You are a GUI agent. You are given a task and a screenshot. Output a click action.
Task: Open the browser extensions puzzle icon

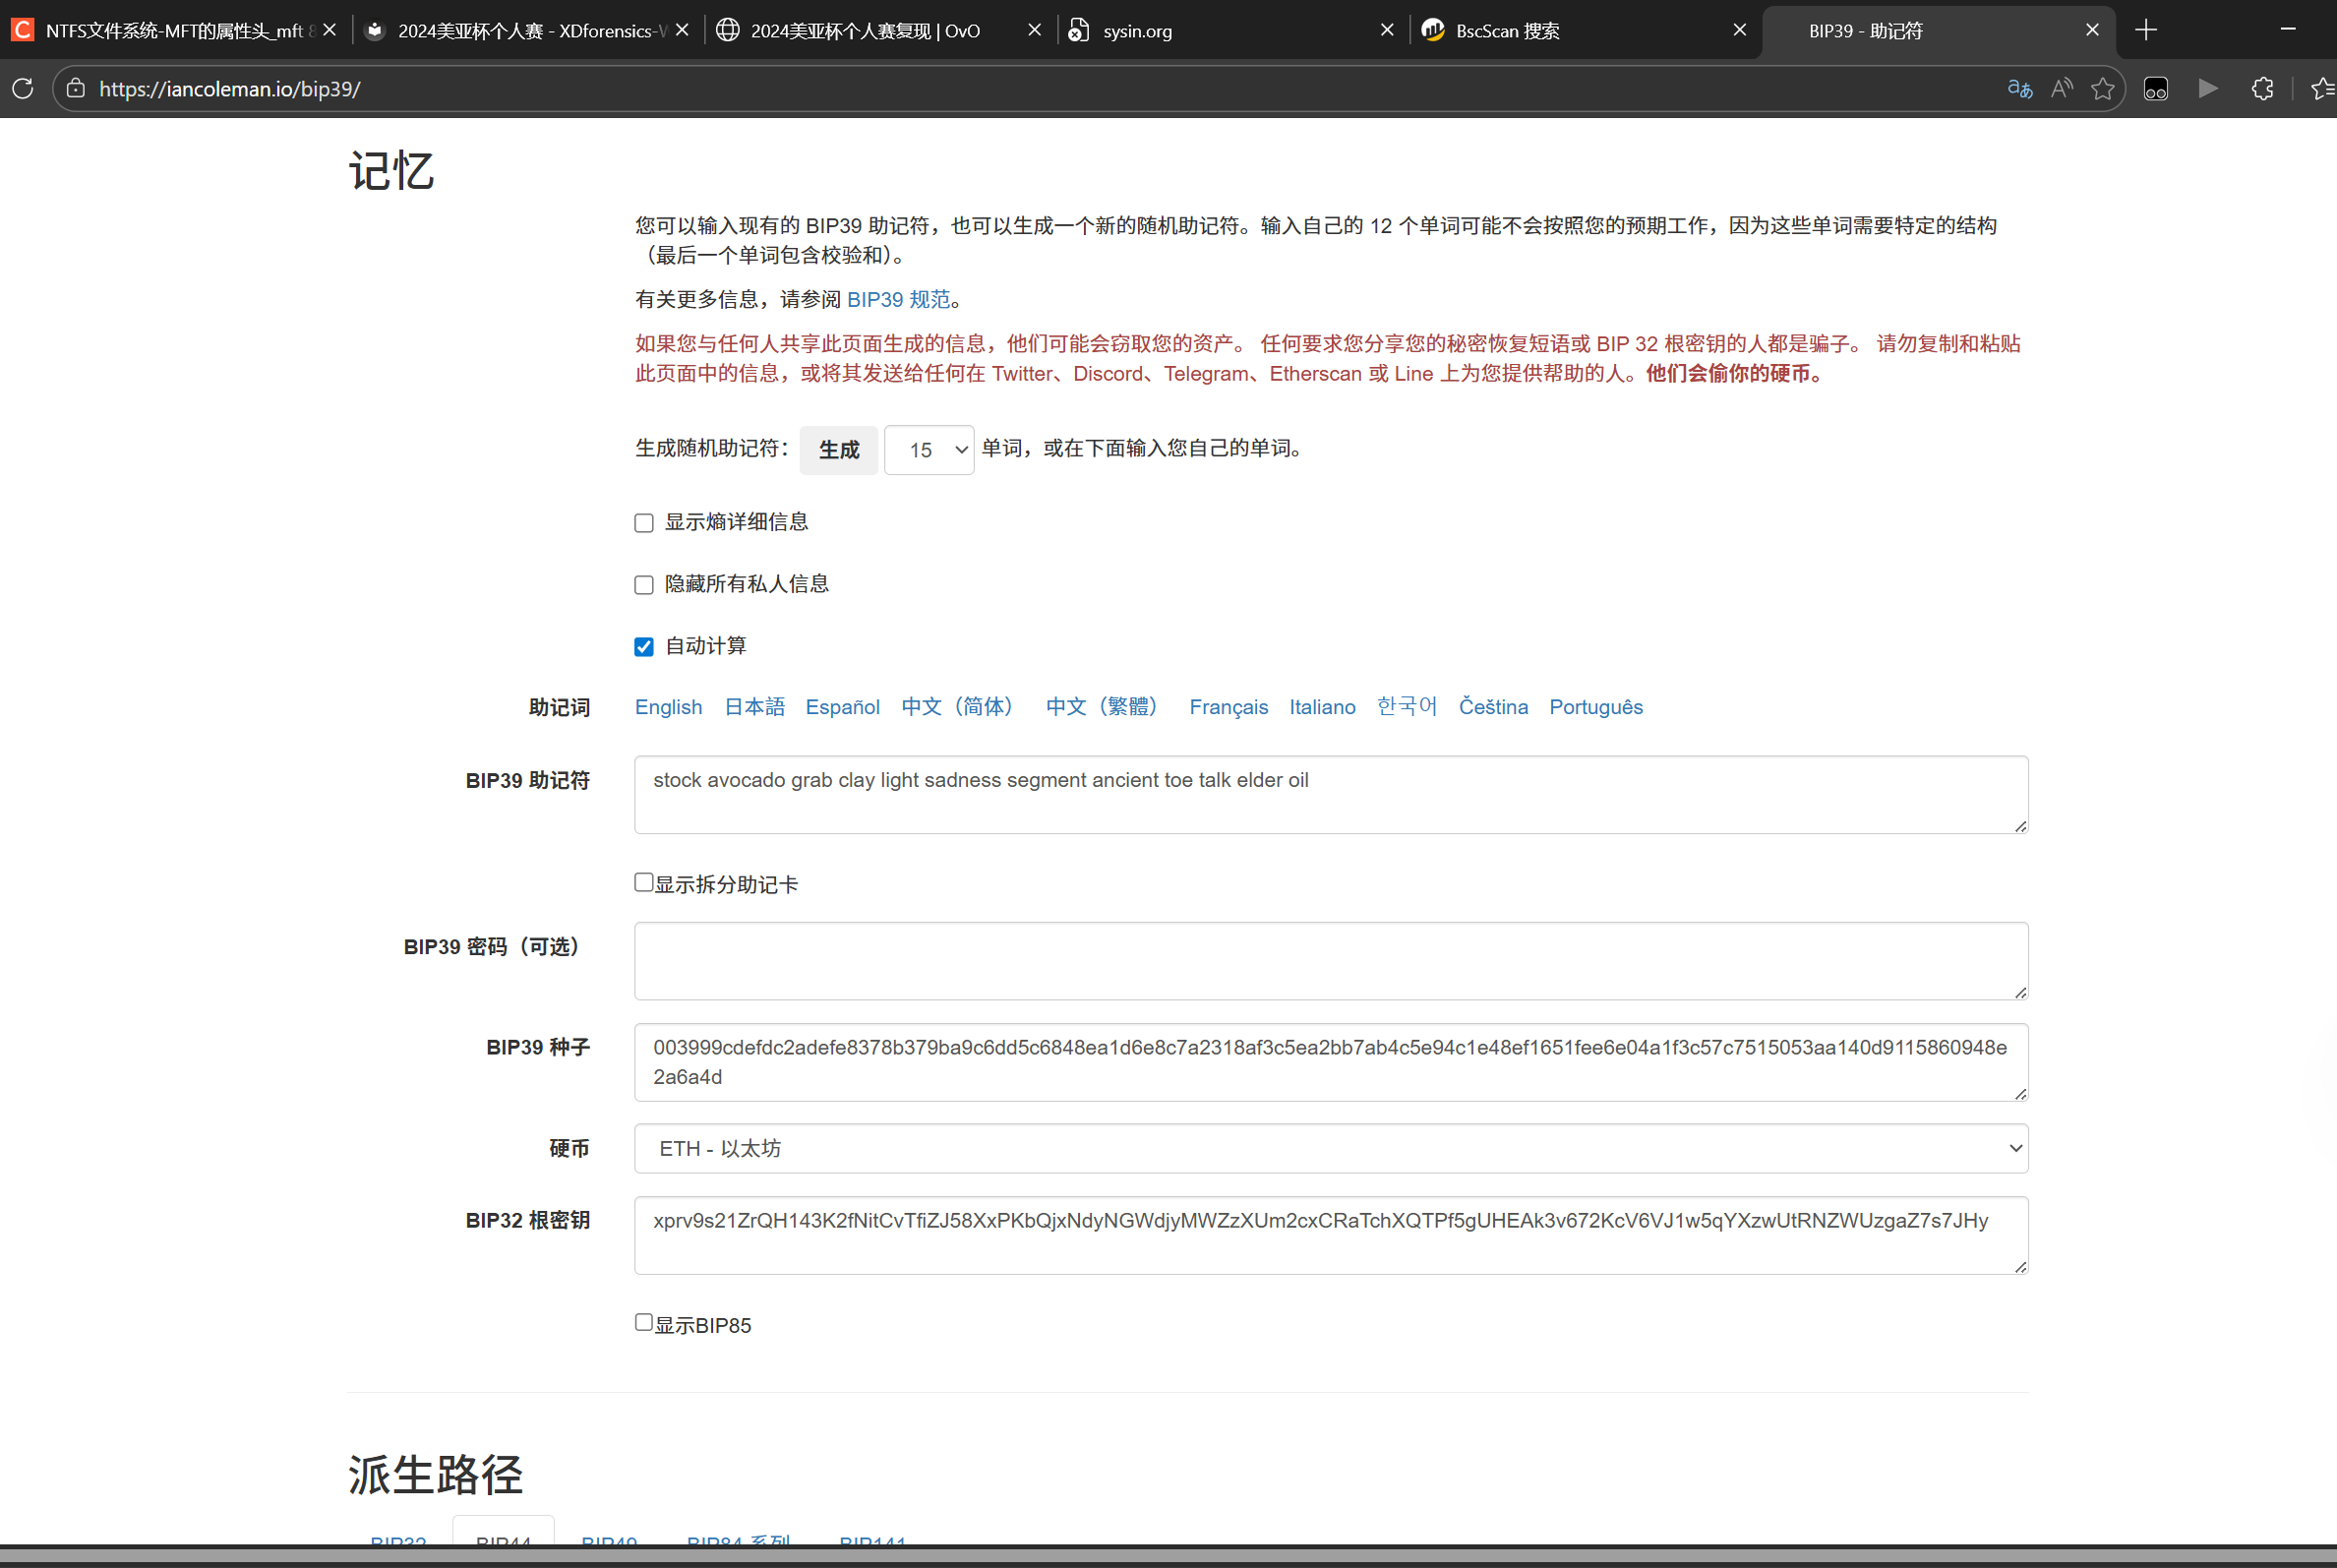click(x=2262, y=89)
